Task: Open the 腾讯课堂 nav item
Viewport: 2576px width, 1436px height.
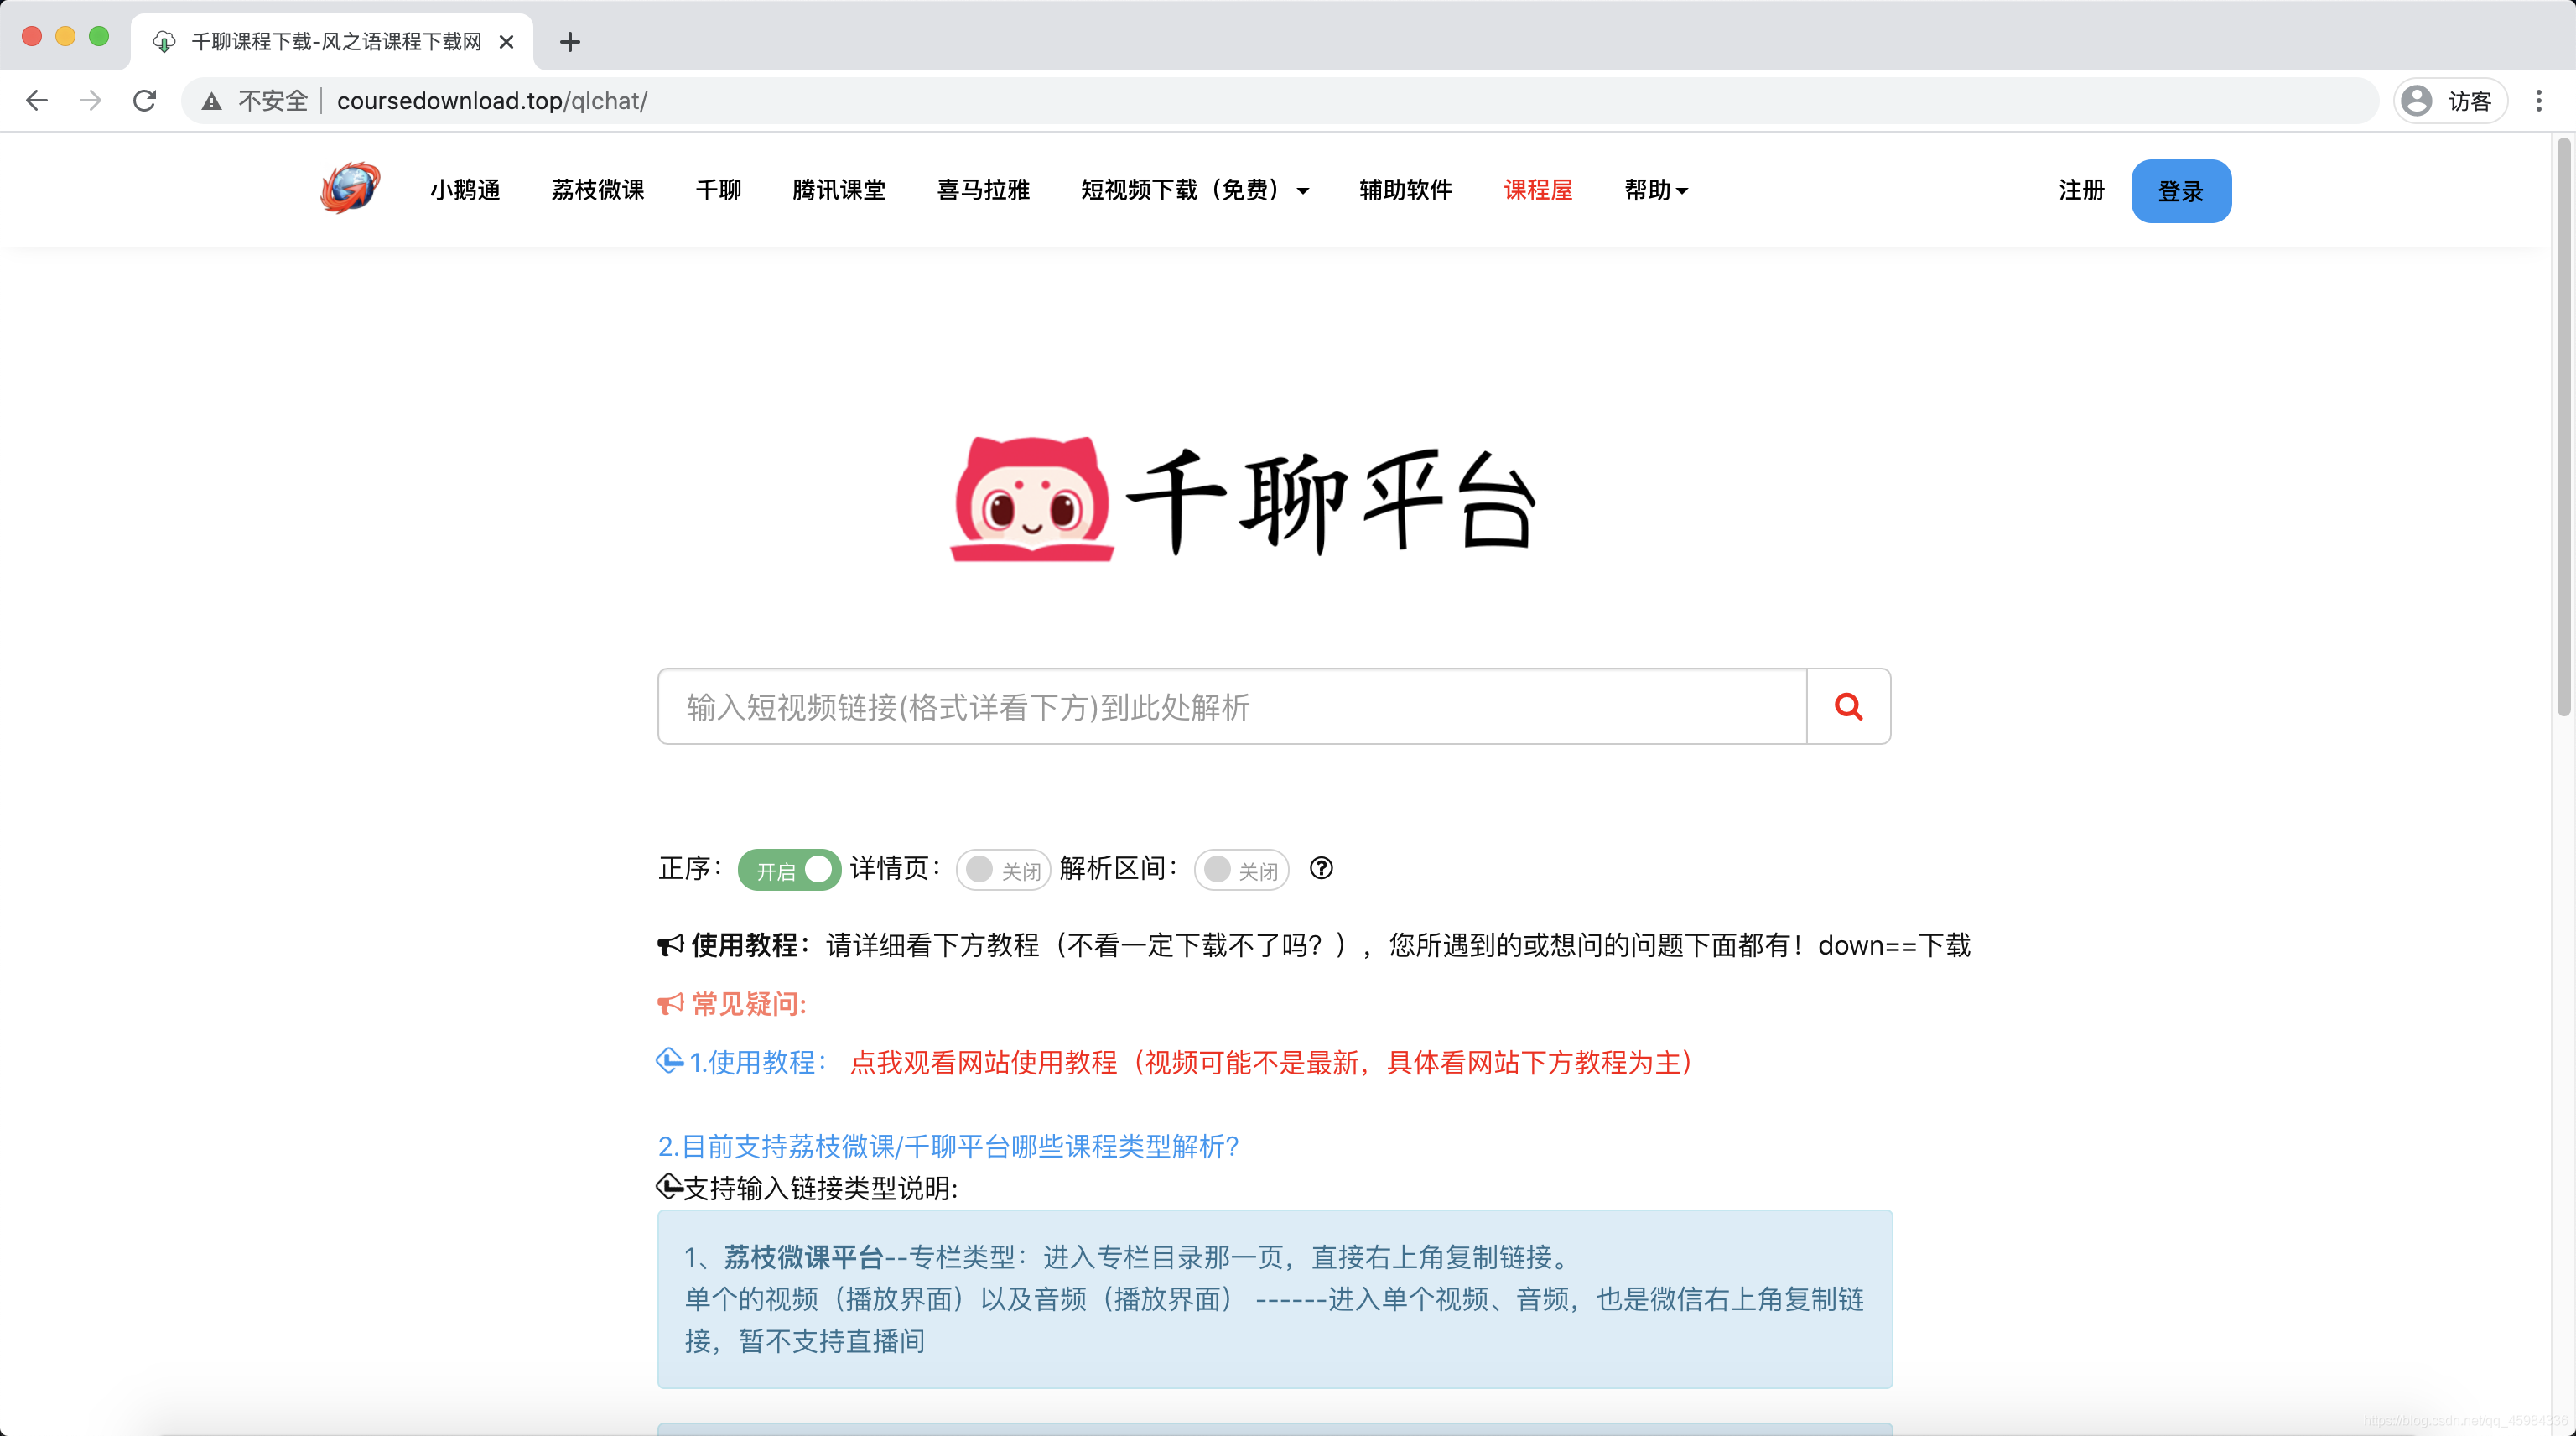Action: click(x=839, y=190)
